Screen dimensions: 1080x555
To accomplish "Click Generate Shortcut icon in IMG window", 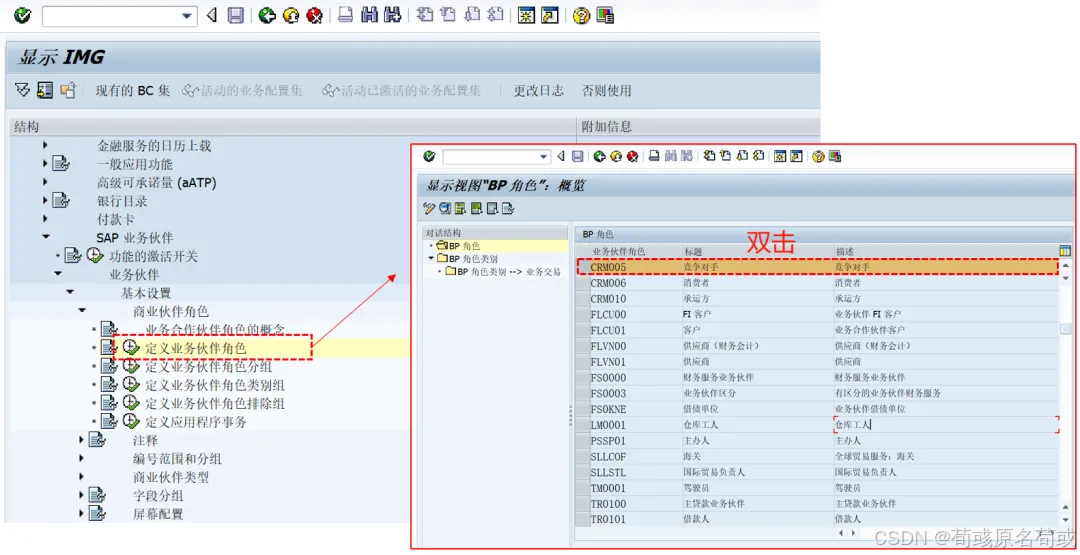I will tap(550, 15).
